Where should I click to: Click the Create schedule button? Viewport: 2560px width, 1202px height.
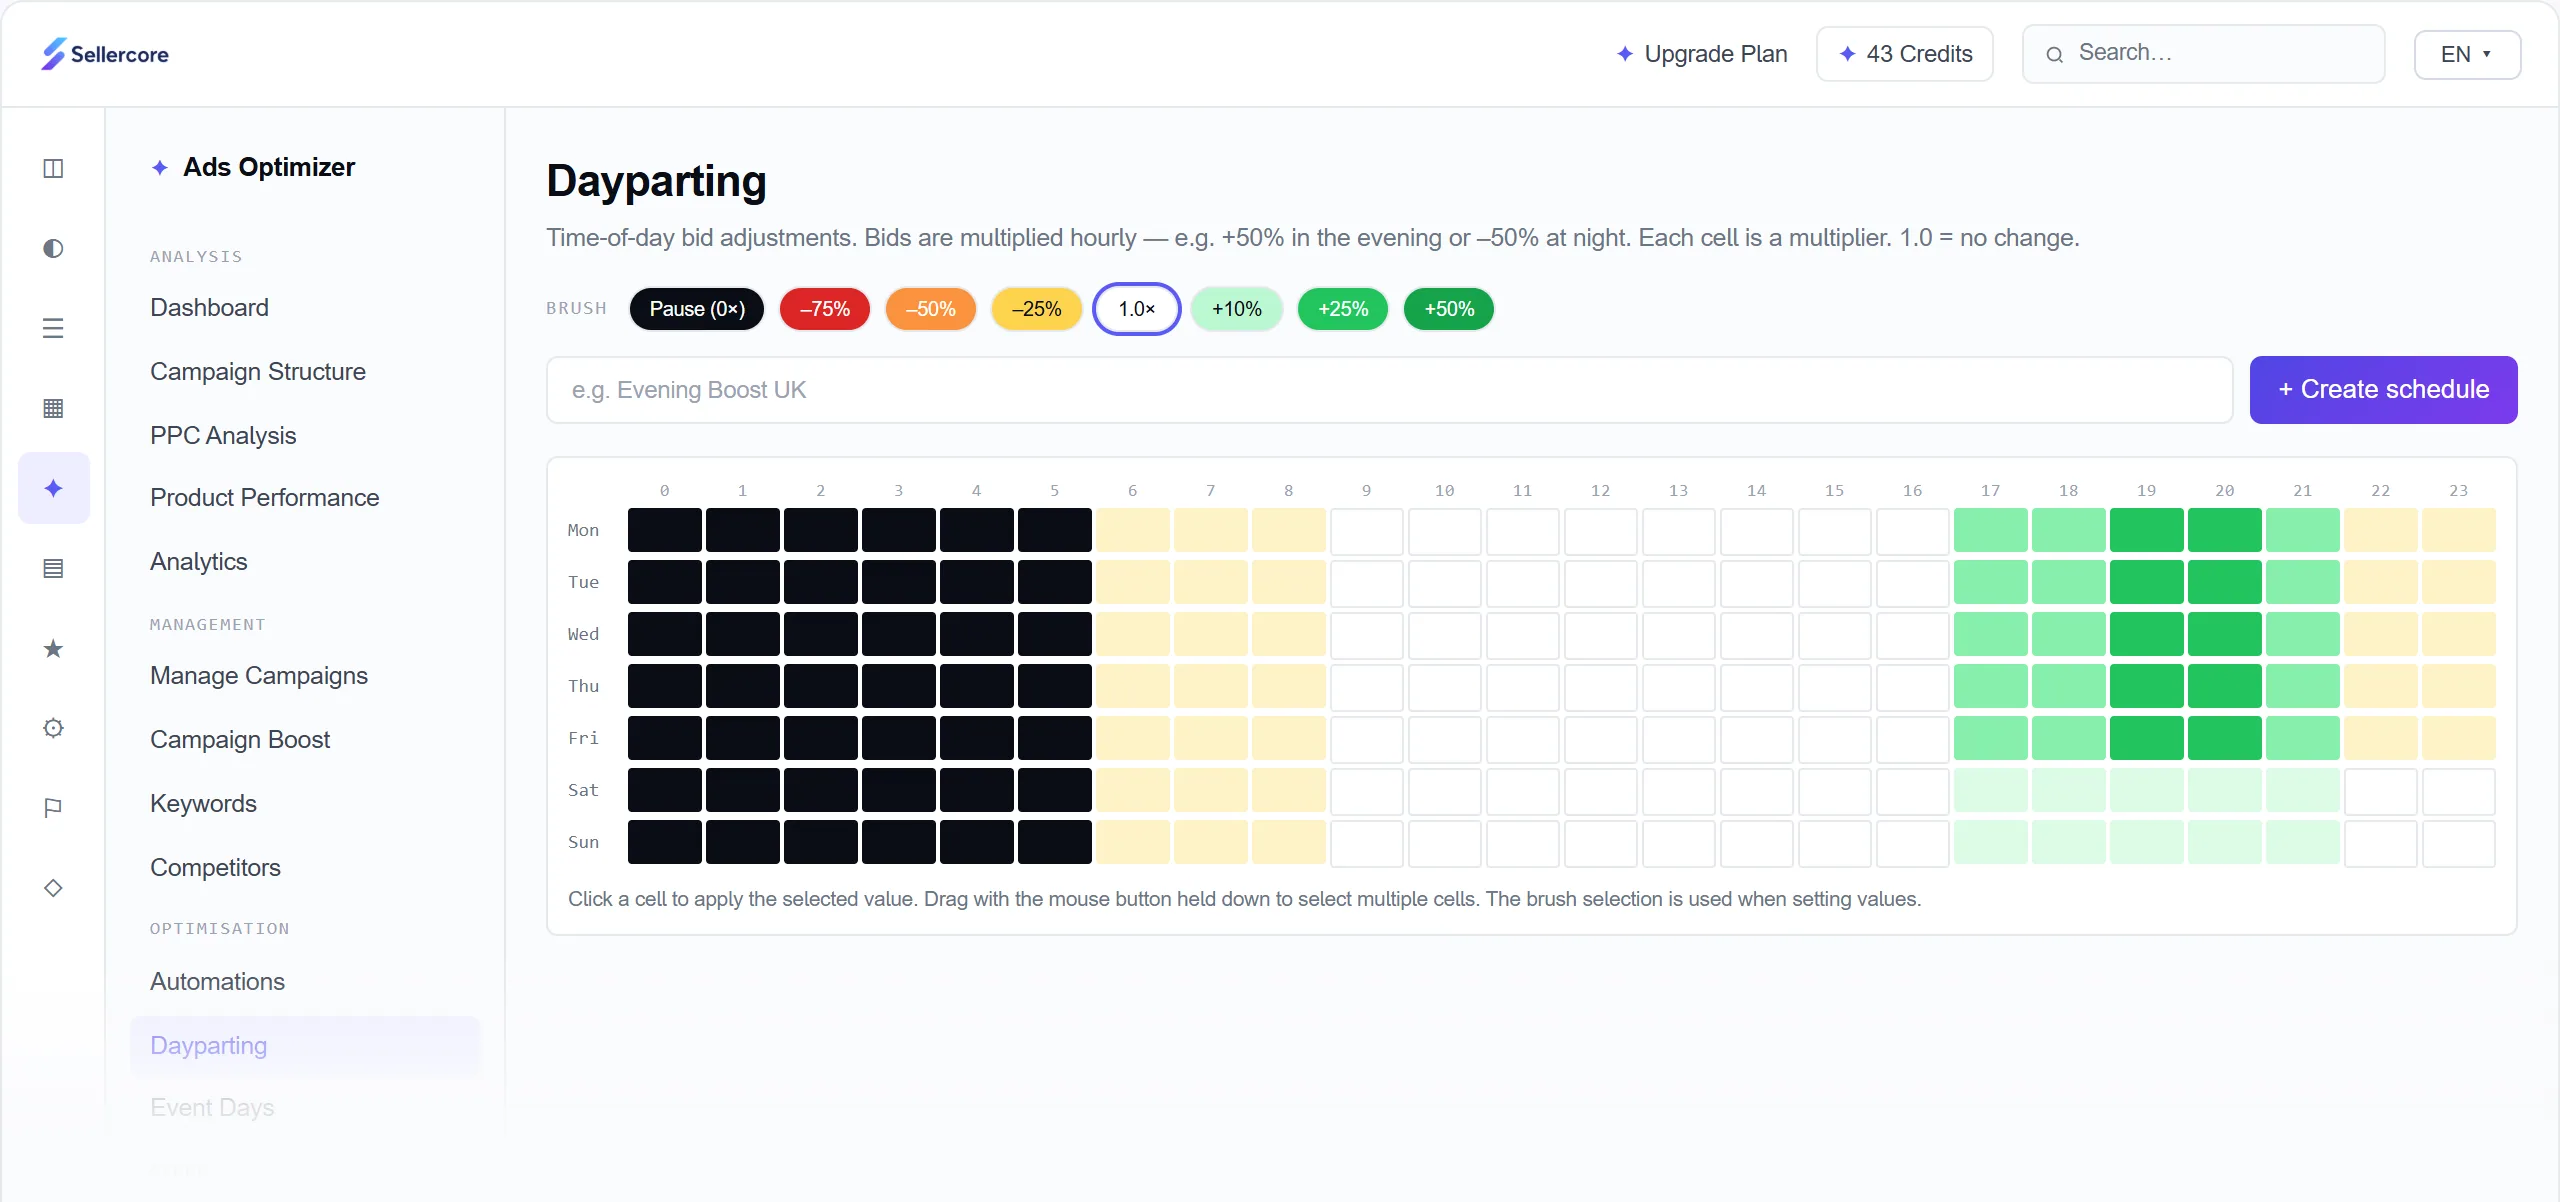pyautogui.click(x=2383, y=390)
